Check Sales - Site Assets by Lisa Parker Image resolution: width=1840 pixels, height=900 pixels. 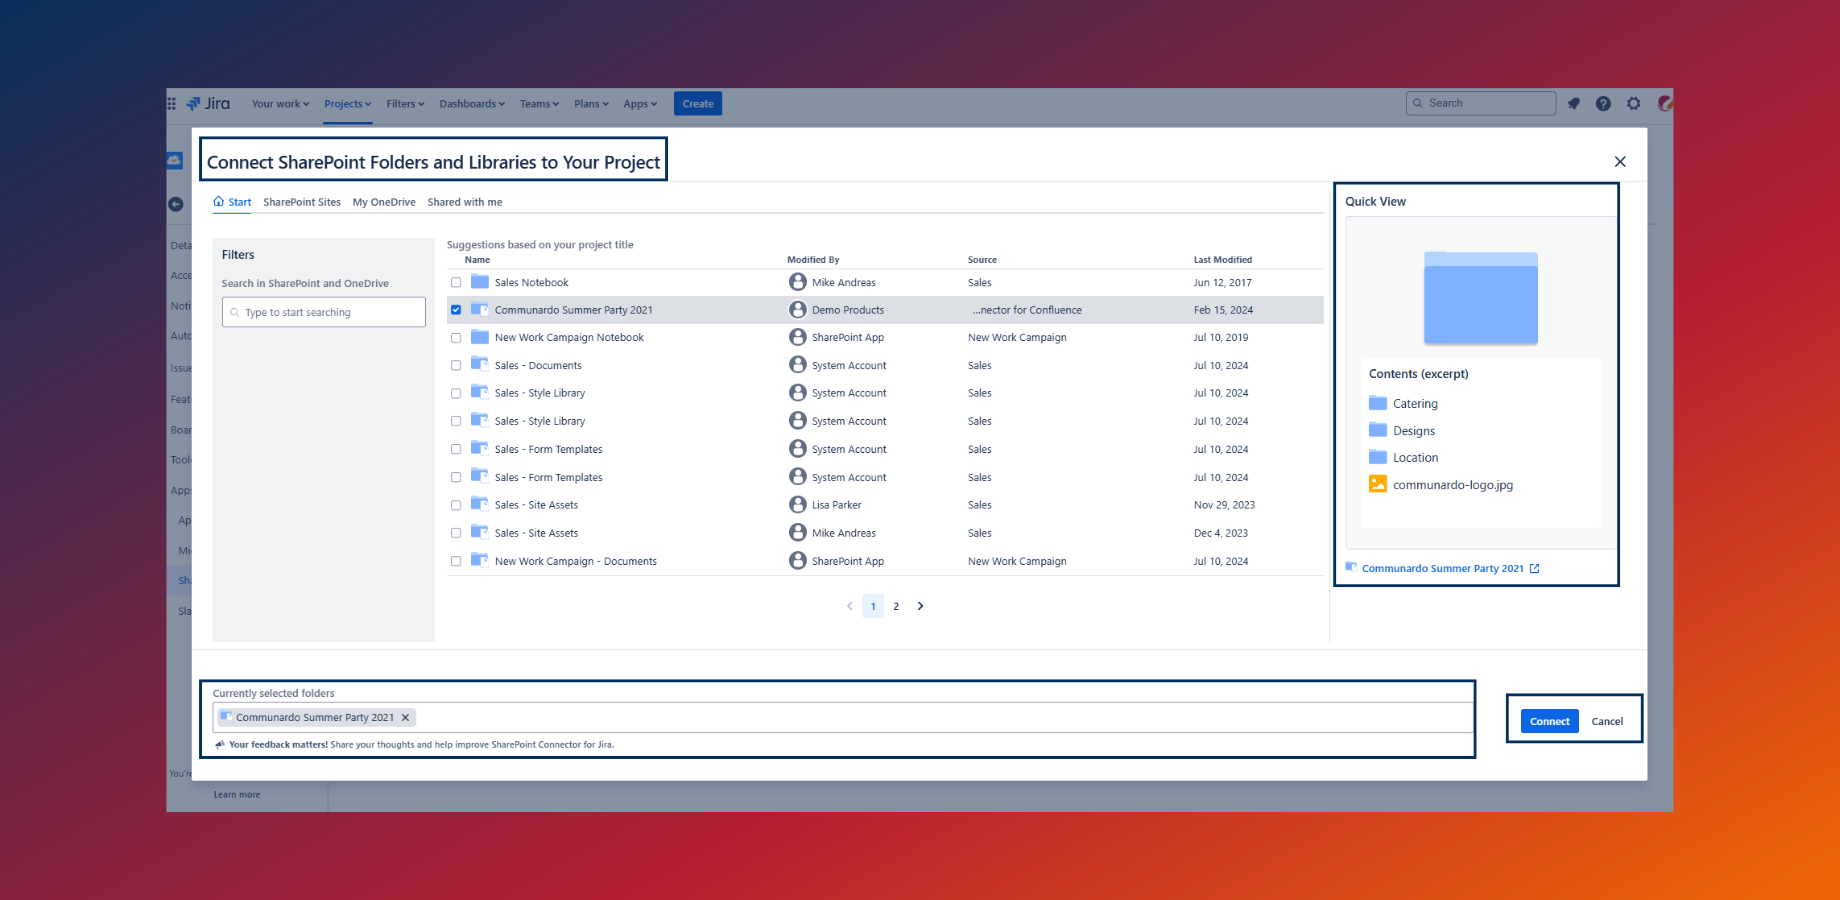[456, 505]
